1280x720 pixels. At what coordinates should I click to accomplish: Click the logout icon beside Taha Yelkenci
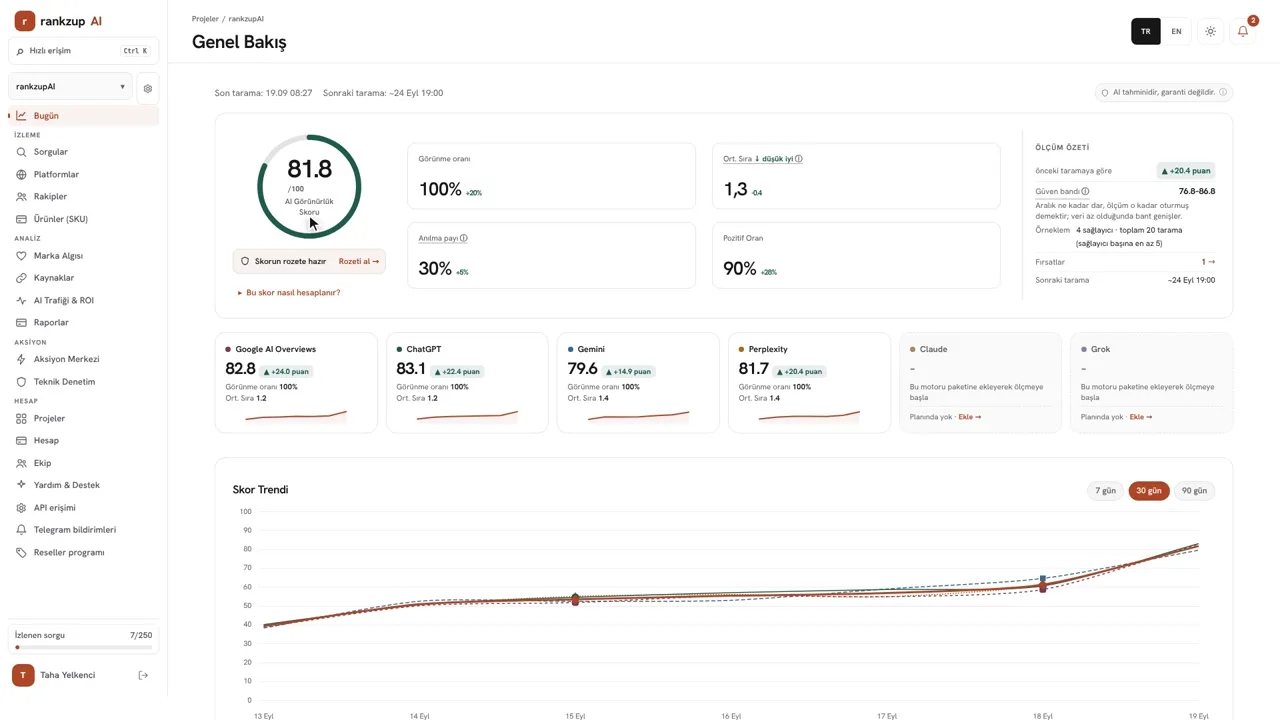click(x=143, y=675)
